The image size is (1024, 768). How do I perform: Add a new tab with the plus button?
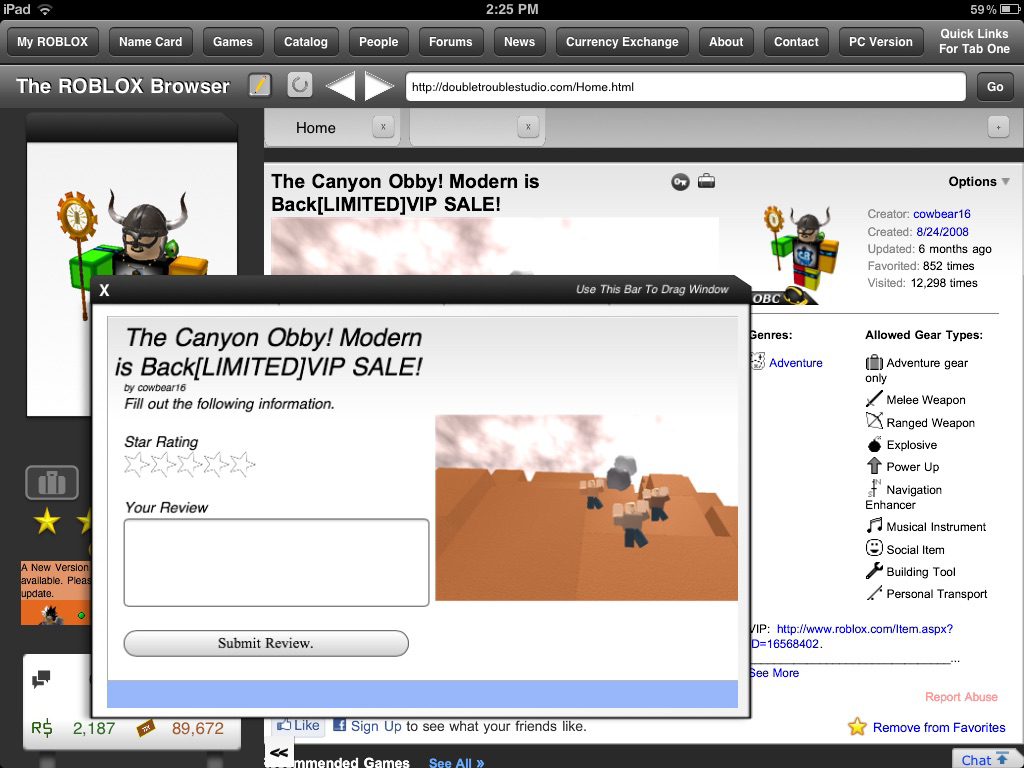[998, 127]
